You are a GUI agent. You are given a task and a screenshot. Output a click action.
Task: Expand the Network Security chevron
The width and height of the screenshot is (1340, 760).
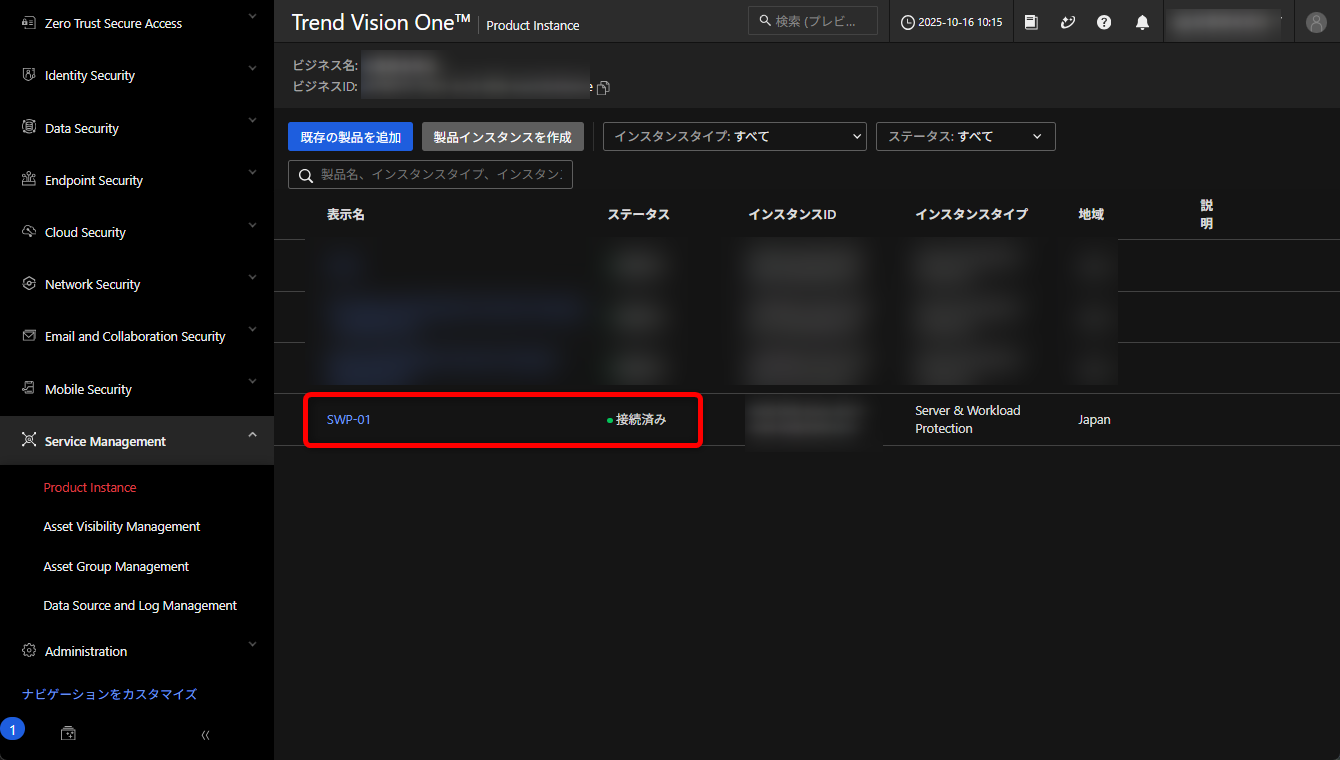[252, 277]
